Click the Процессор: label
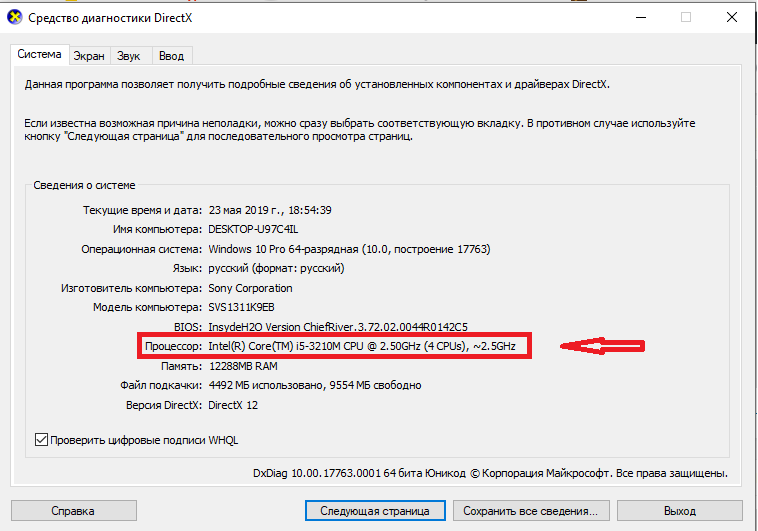 (x=174, y=347)
